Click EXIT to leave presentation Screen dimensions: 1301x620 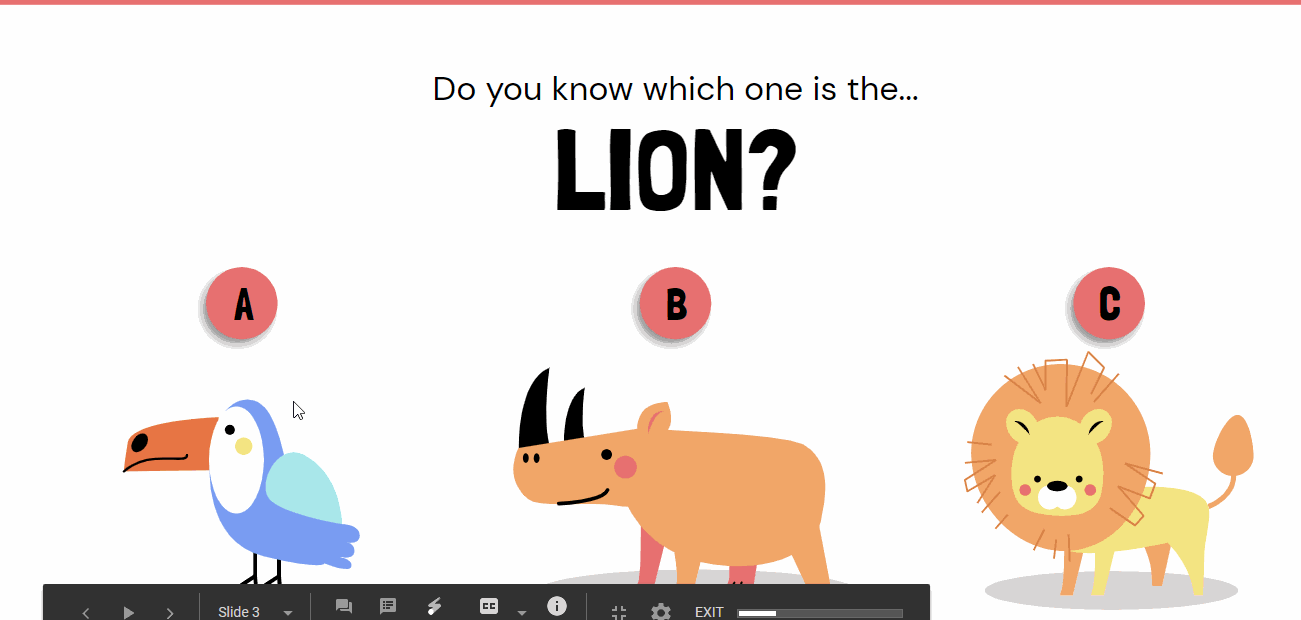709,612
